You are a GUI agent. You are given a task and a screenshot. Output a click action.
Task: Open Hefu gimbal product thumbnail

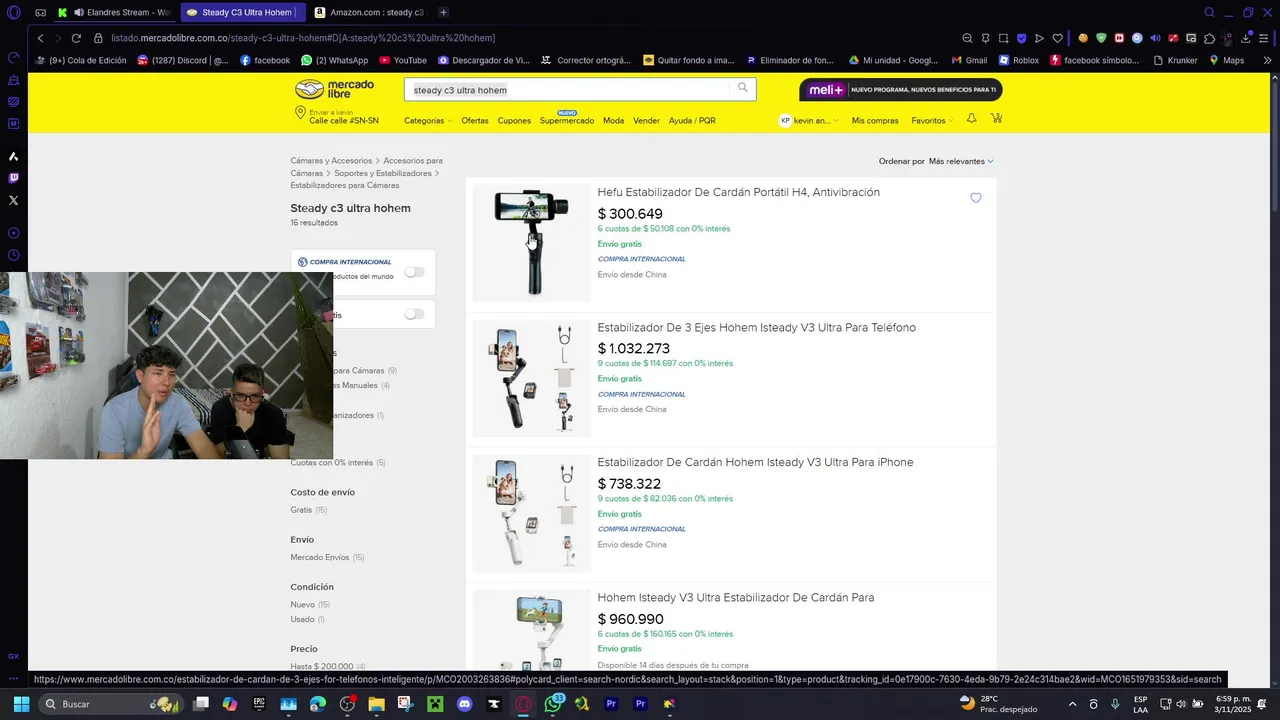(x=531, y=242)
